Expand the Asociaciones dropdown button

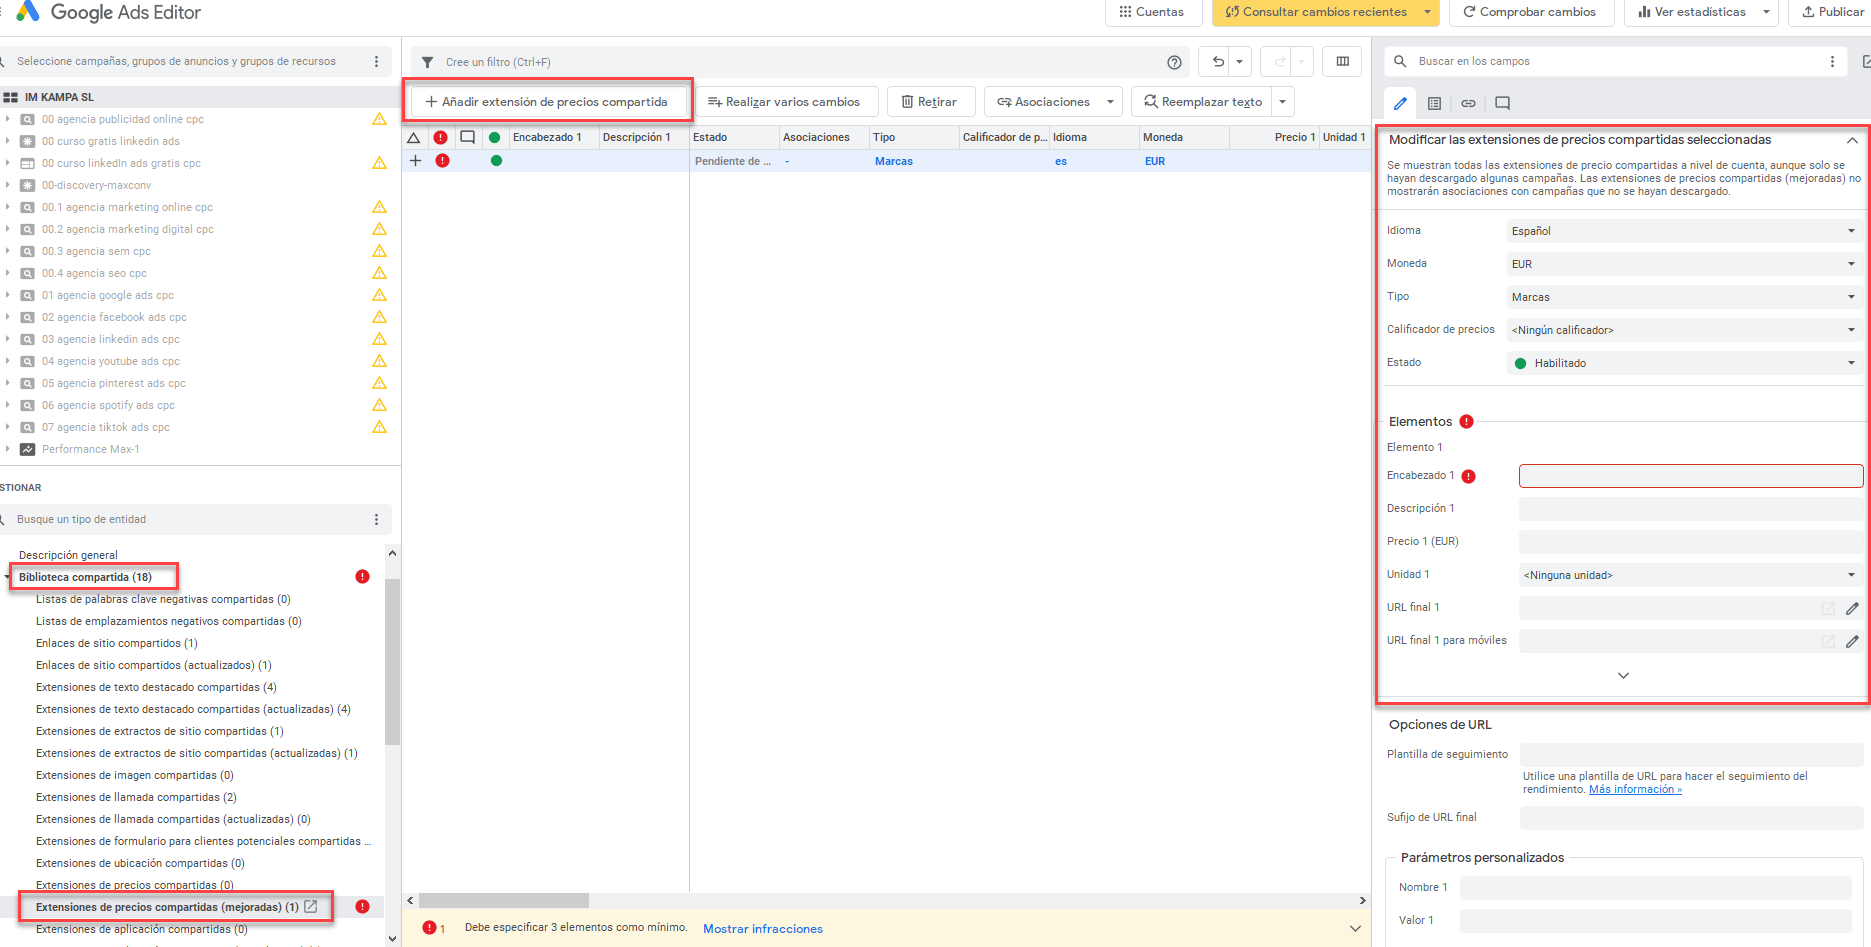1110,102
